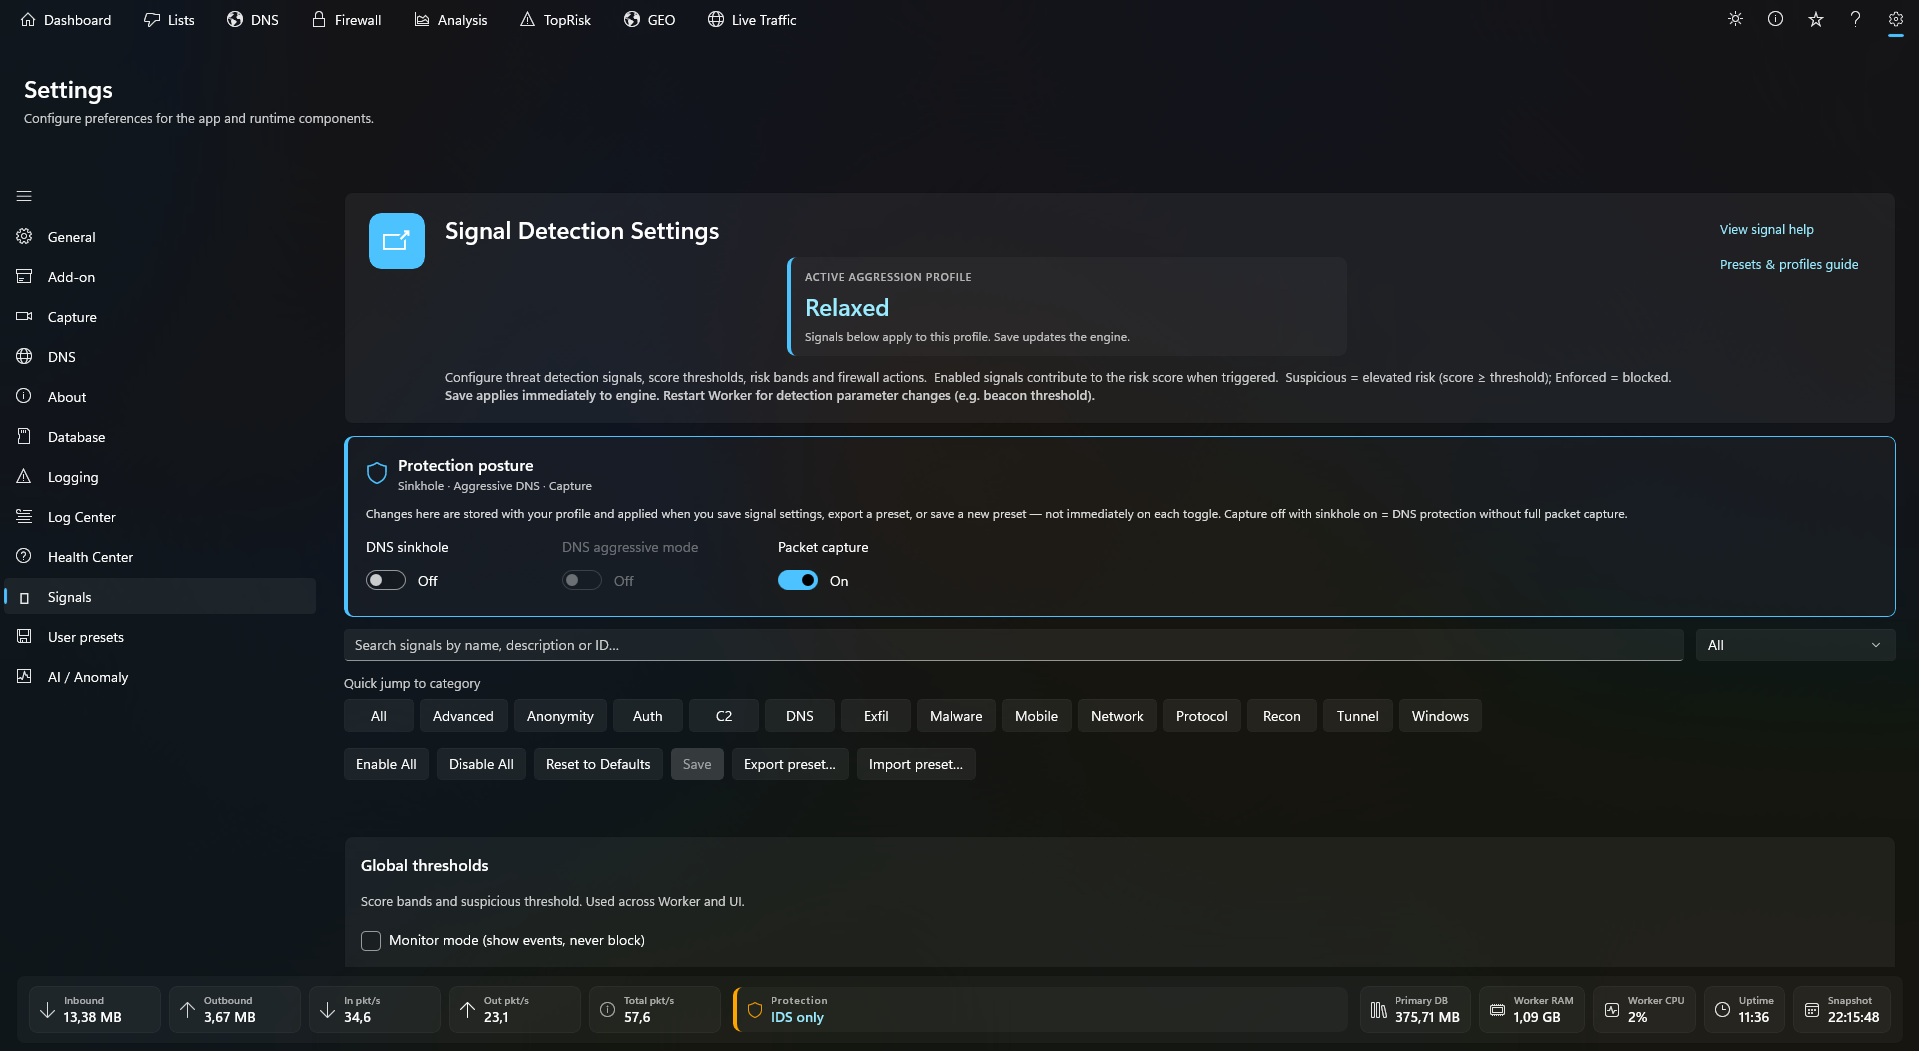Open the Firewall menu
Screen dimensions: 1919x1051
point(347,20)
